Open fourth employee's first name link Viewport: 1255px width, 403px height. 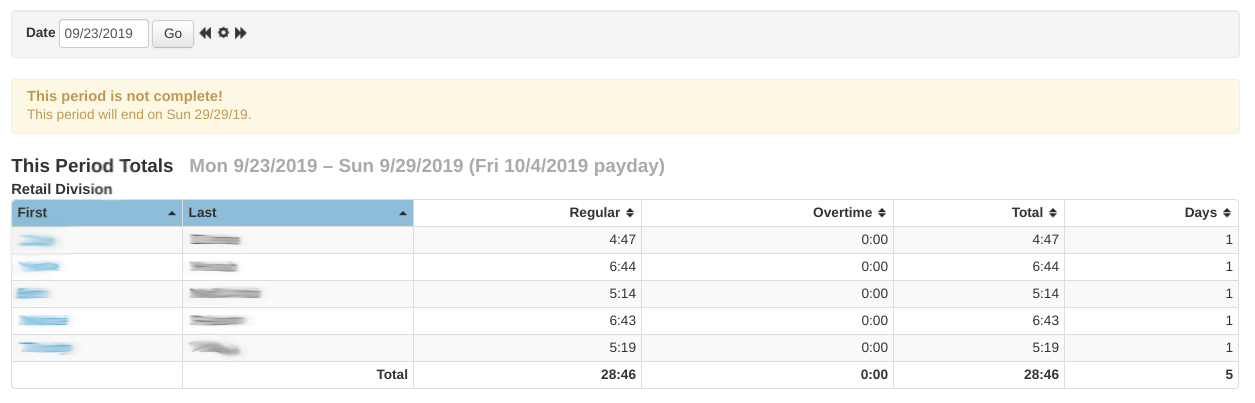(x=43, y=321)
